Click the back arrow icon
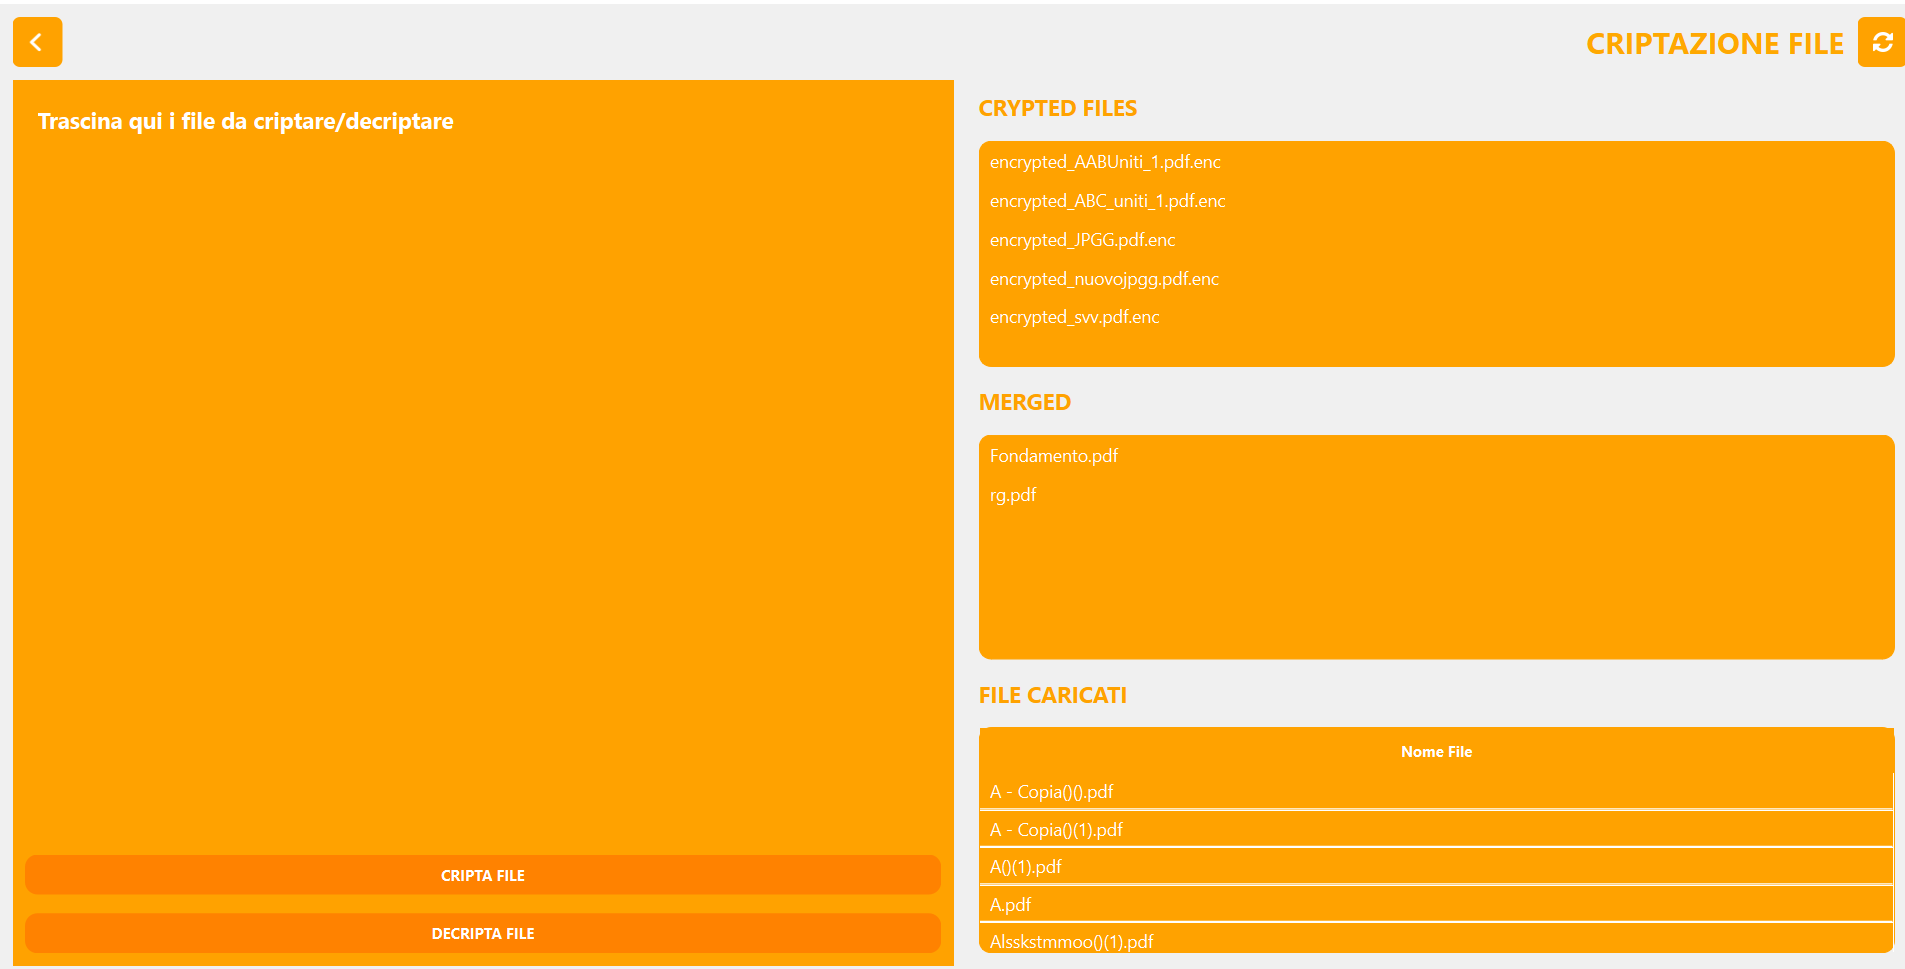The height and width of the screenshot is (969, 1905). (37, 42)
